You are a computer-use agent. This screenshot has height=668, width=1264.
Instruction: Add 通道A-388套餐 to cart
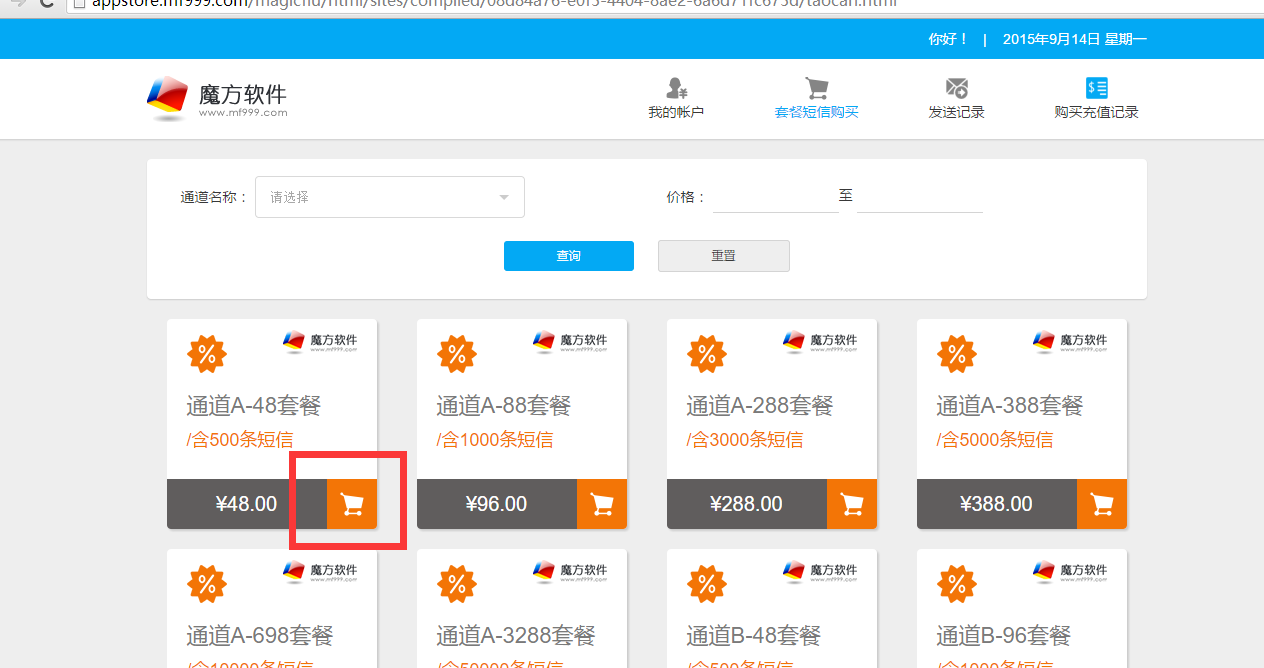(1102, 504)
